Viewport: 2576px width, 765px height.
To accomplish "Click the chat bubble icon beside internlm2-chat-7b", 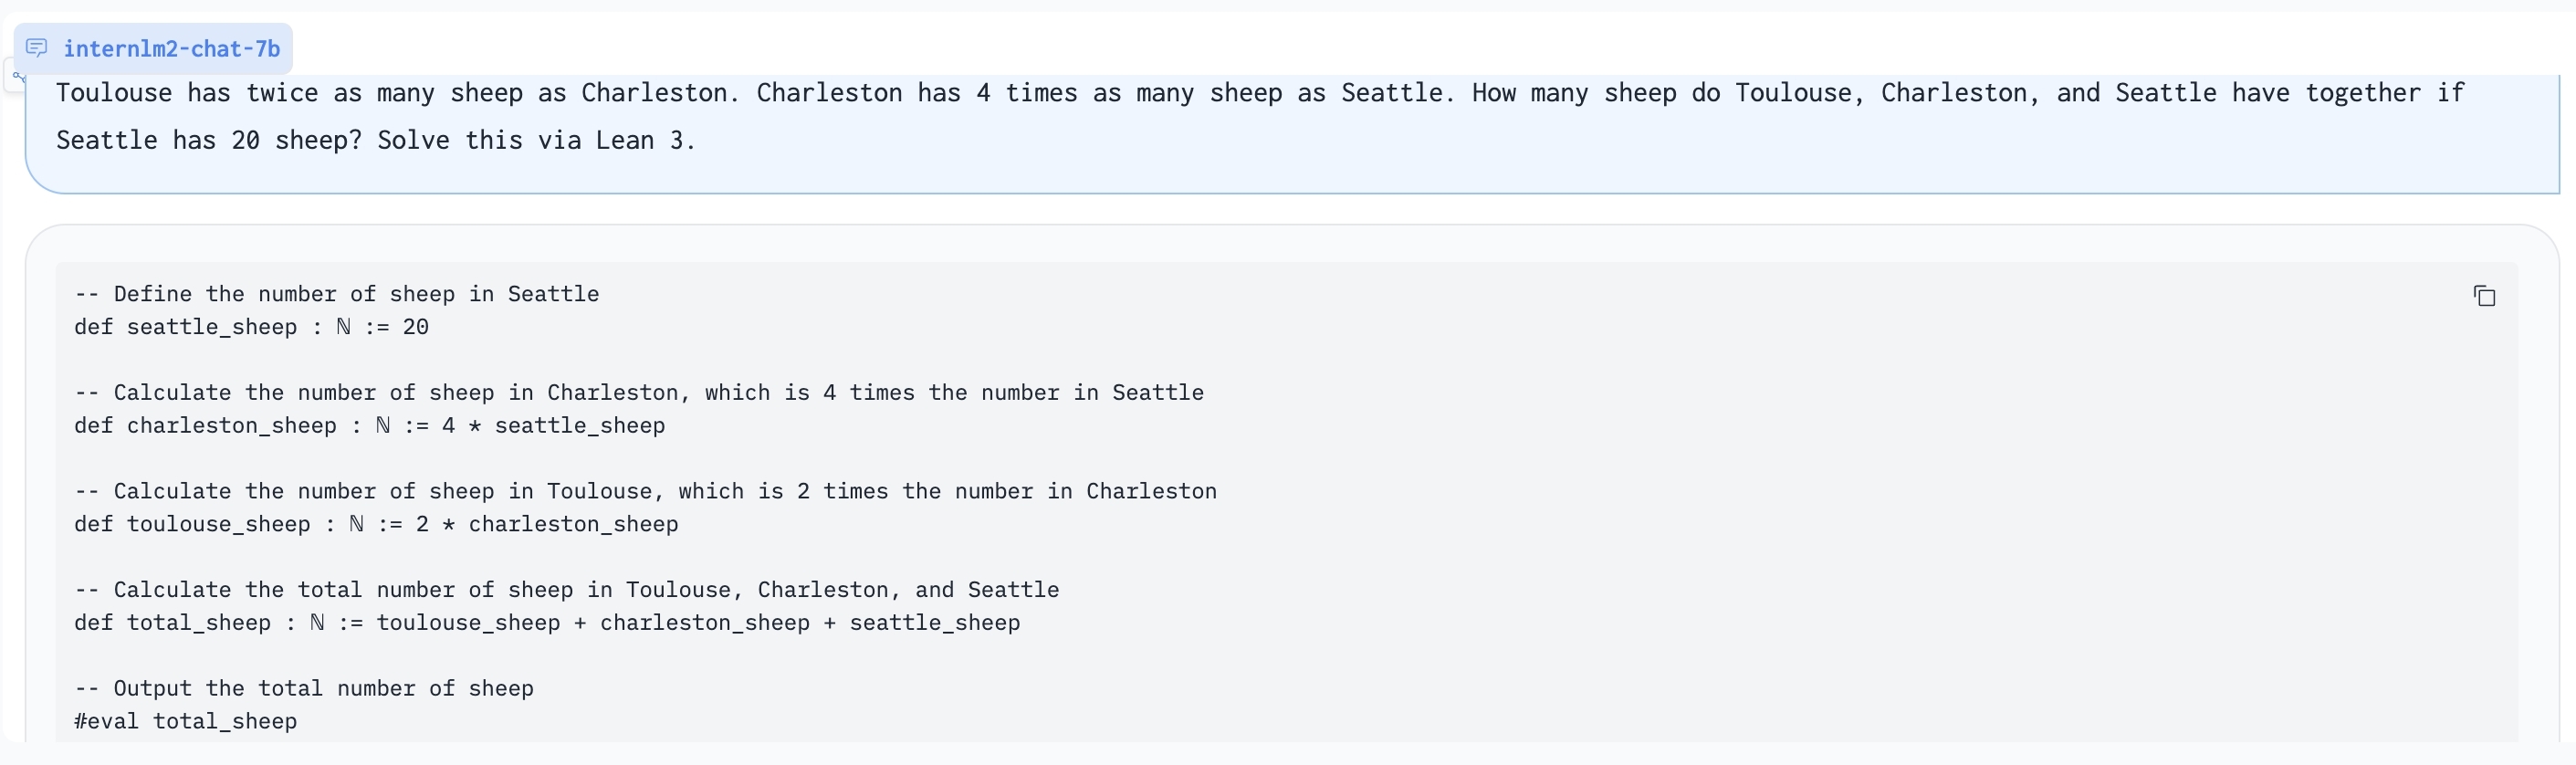I will pyautogui.click(x=37, y=48).
